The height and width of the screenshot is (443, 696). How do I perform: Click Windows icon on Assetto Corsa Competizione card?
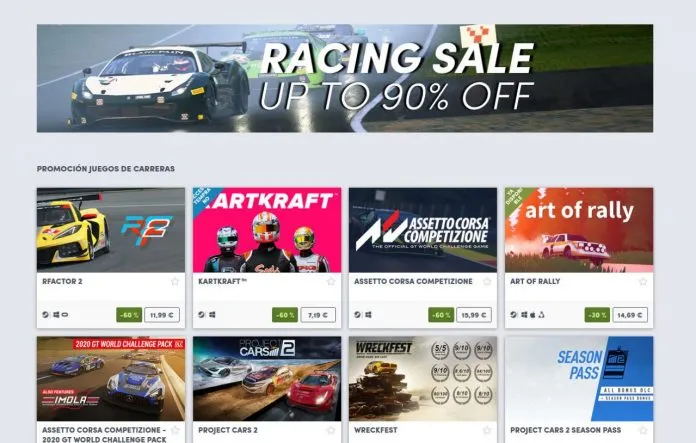[368, 315]
